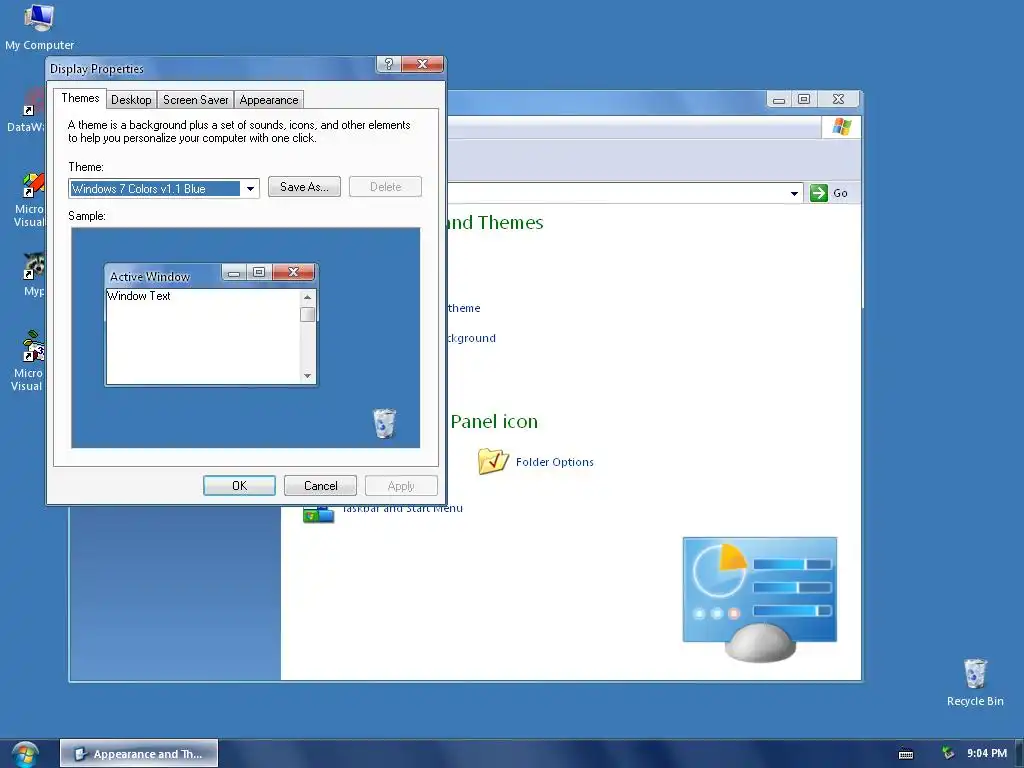
Task: Open the address bar dropdown arrow
Action: click(794, 193)
